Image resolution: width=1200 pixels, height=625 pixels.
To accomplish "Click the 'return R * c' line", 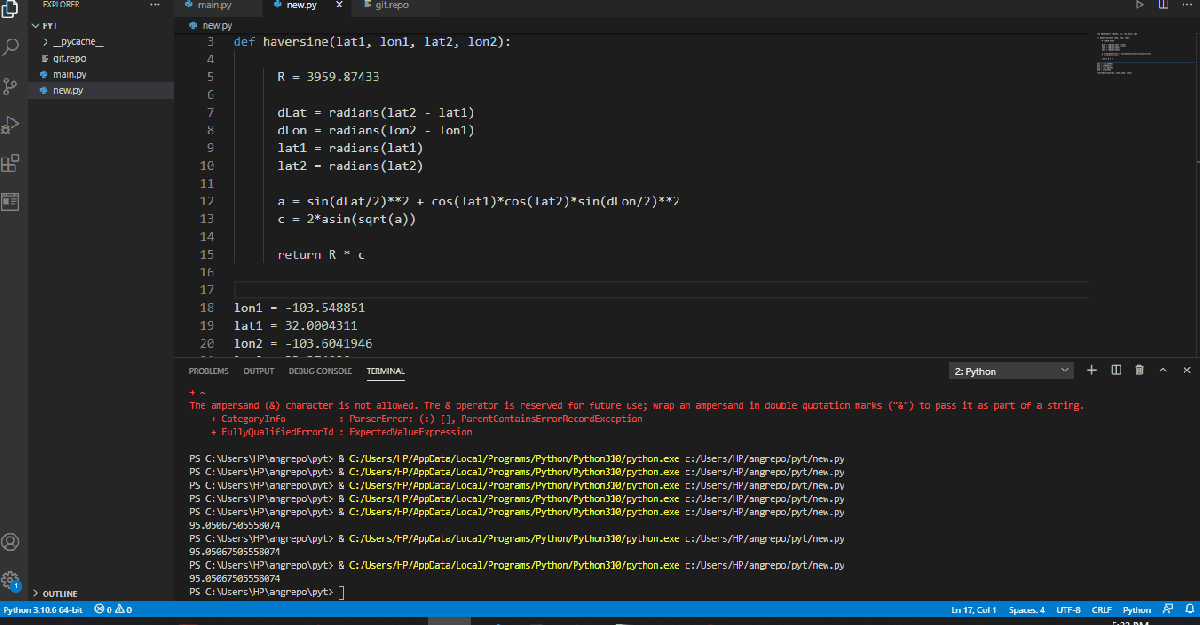I will pos(321,255).
